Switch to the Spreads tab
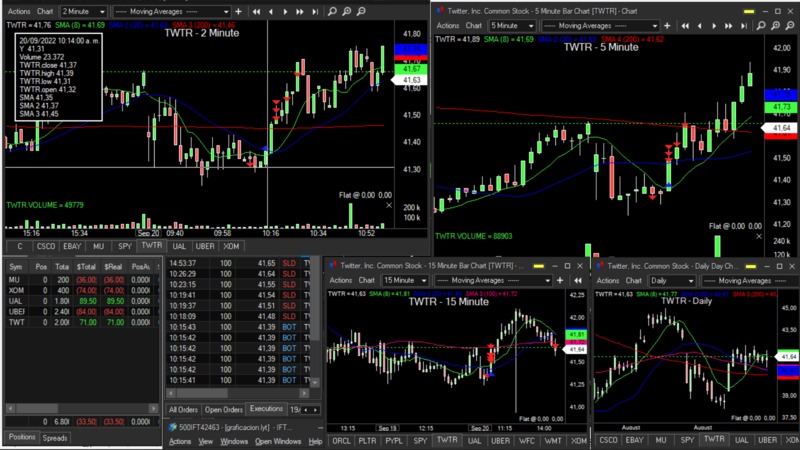 pos(55,438)
